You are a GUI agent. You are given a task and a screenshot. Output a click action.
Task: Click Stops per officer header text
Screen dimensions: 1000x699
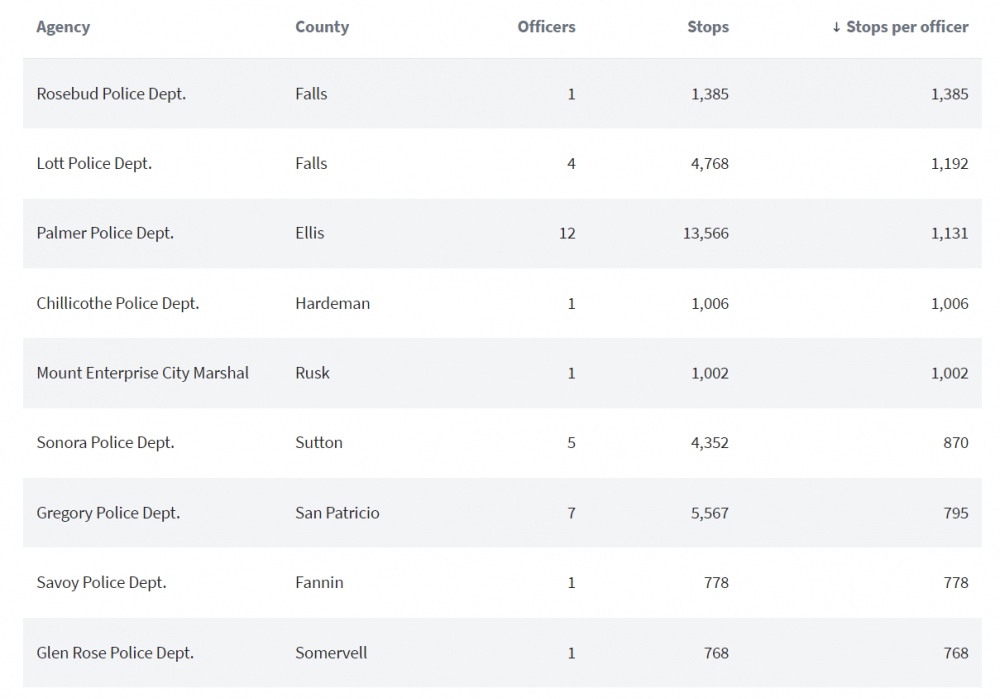tap(907, 27)
